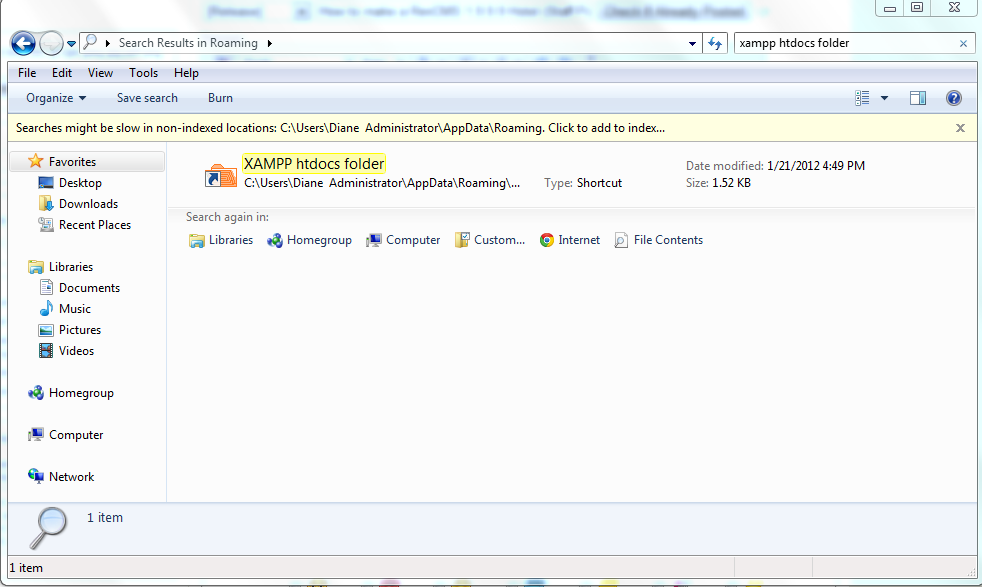Click the large magnifier icon in details pane

click(48, 528)
